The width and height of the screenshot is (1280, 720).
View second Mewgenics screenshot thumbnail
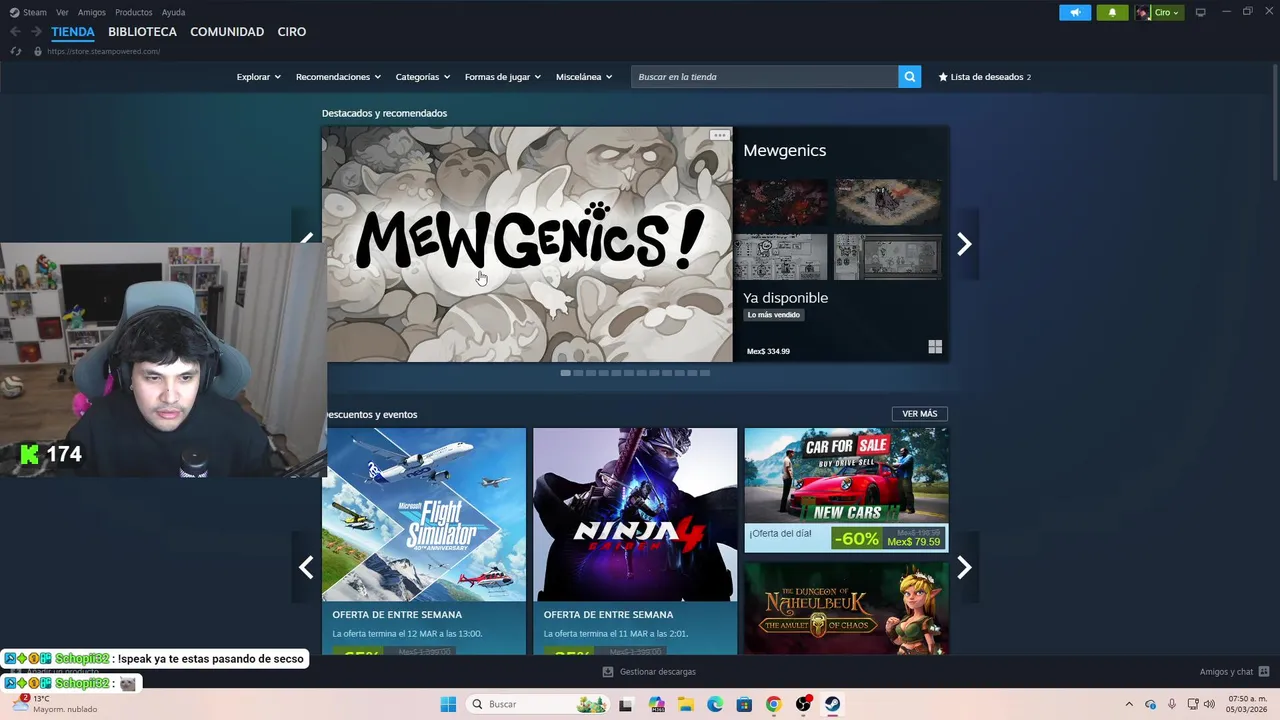[888, 202]
